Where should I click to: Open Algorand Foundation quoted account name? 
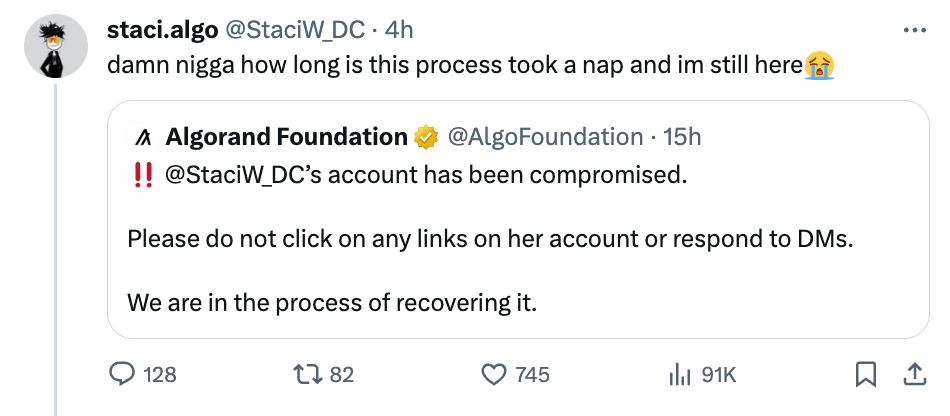click(x=286, y=136)
